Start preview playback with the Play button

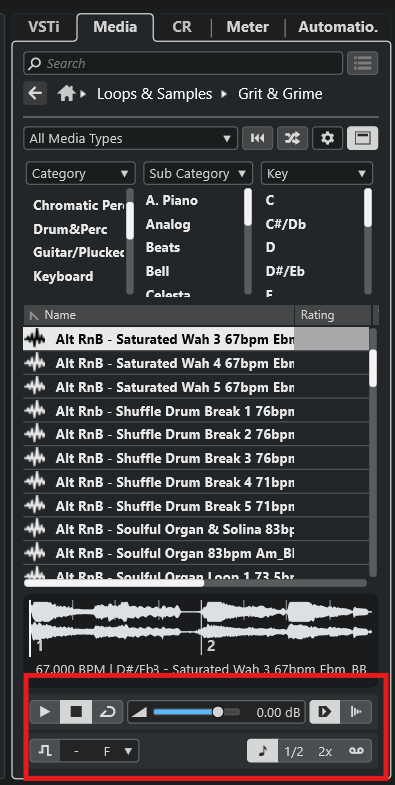[45, 711]
